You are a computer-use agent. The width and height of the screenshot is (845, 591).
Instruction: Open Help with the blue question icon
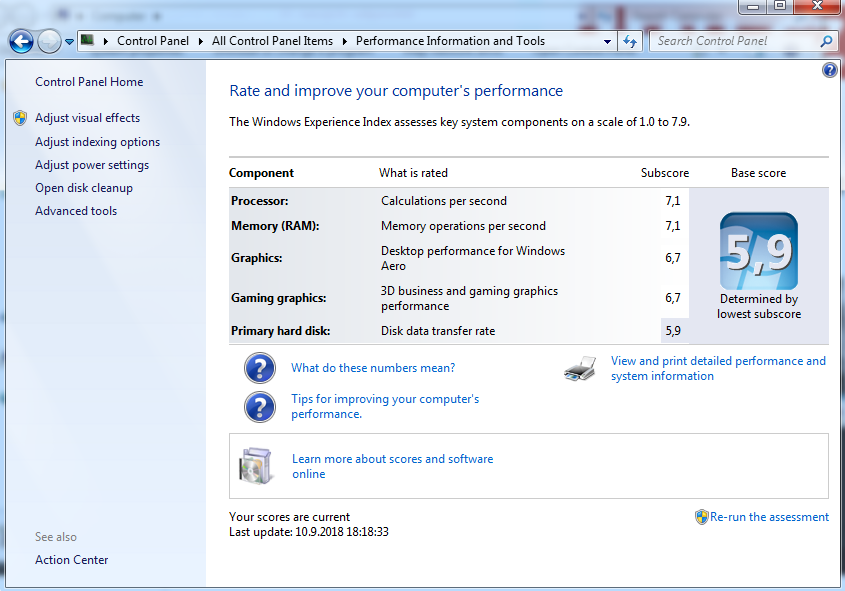[x=829, y=70]
